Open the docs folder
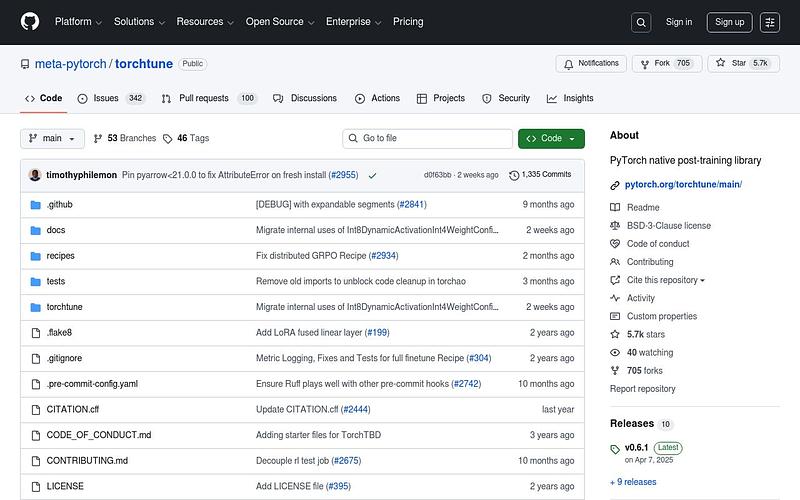 point(56,230)
